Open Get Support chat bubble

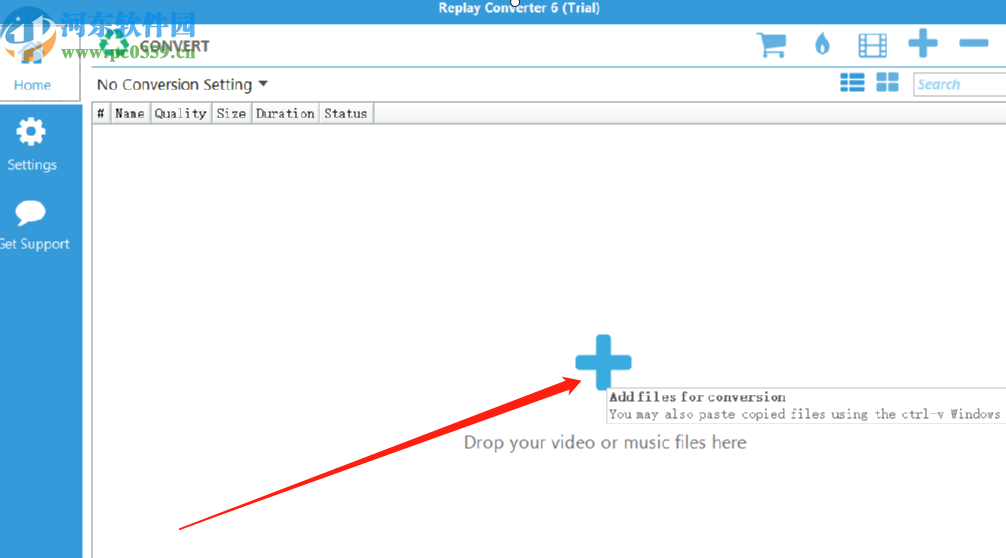[33, 226]
